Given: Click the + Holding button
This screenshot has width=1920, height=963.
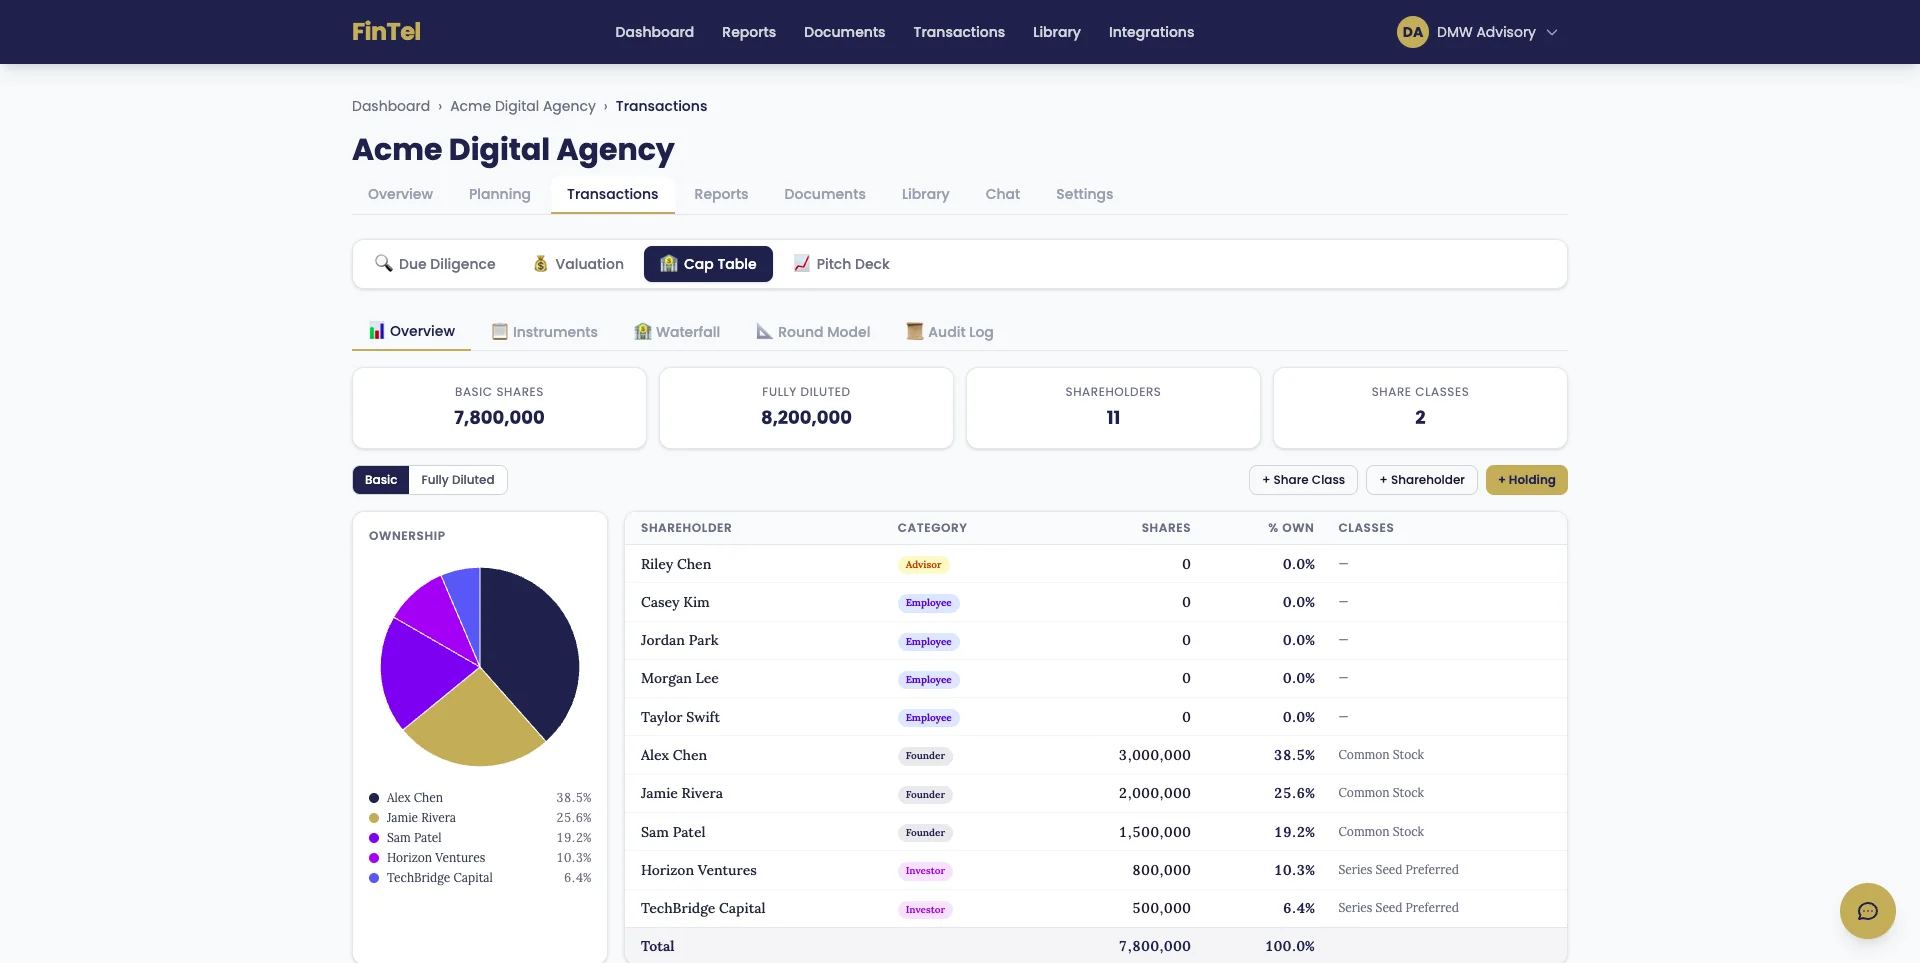Looking at the screenshot, I should (1526, 480).
